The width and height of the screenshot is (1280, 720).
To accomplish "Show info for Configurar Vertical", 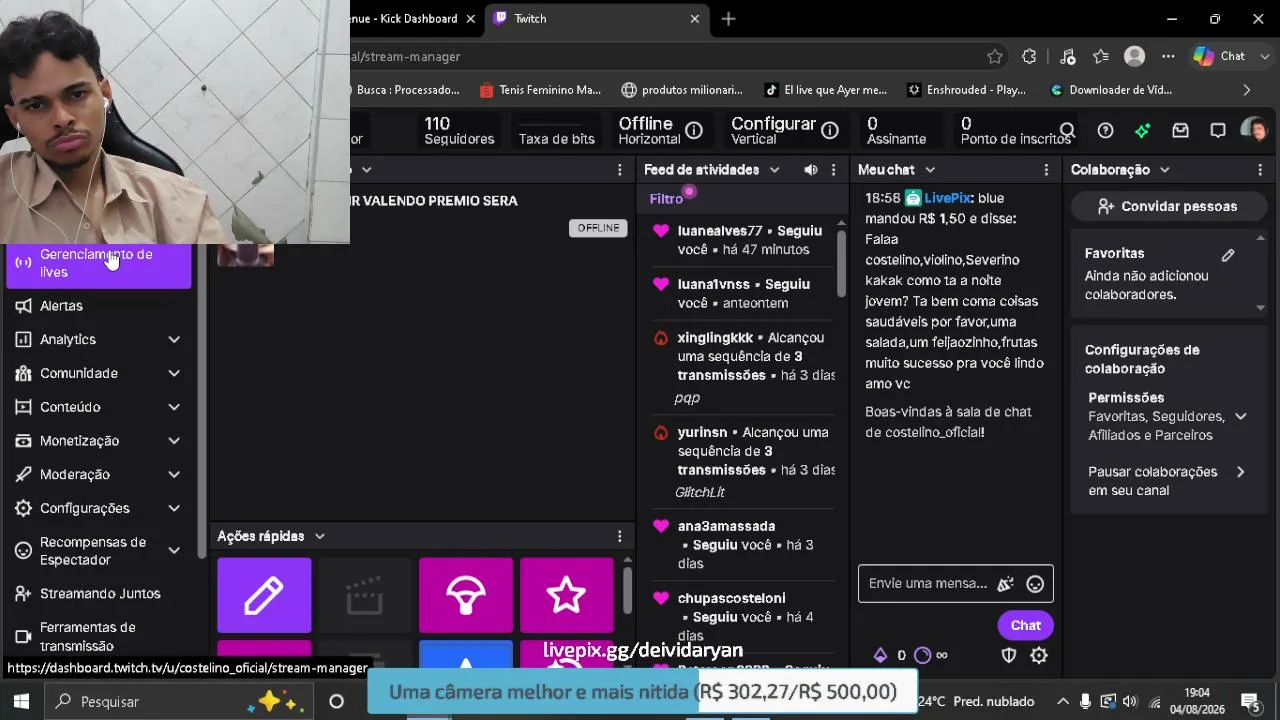I will click(x=829, y=130).
